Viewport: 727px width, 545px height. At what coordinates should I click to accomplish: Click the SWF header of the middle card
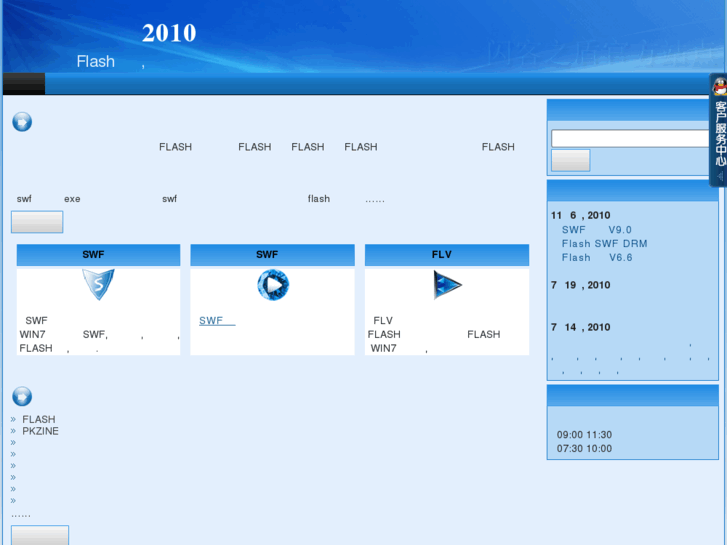pos(273,255)
